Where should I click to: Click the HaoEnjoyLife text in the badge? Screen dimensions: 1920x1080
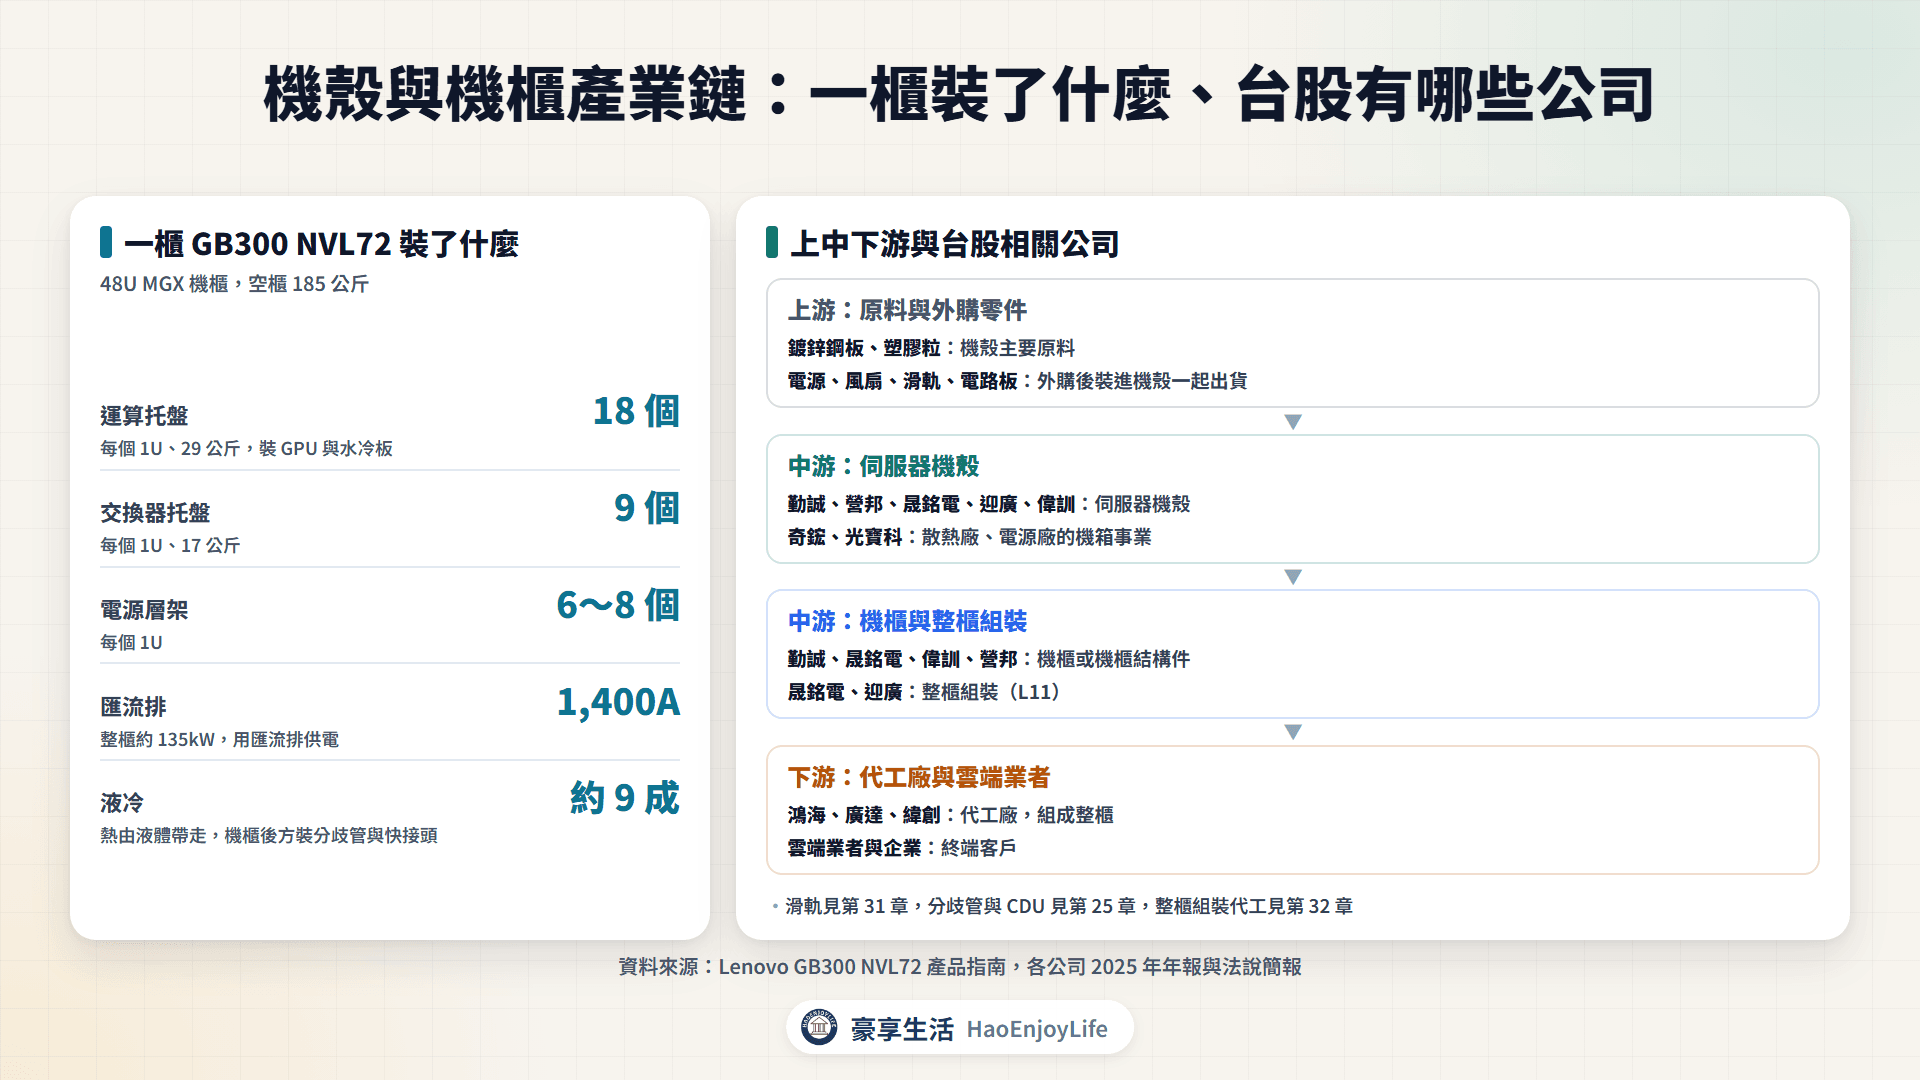coord(1037,1029)
